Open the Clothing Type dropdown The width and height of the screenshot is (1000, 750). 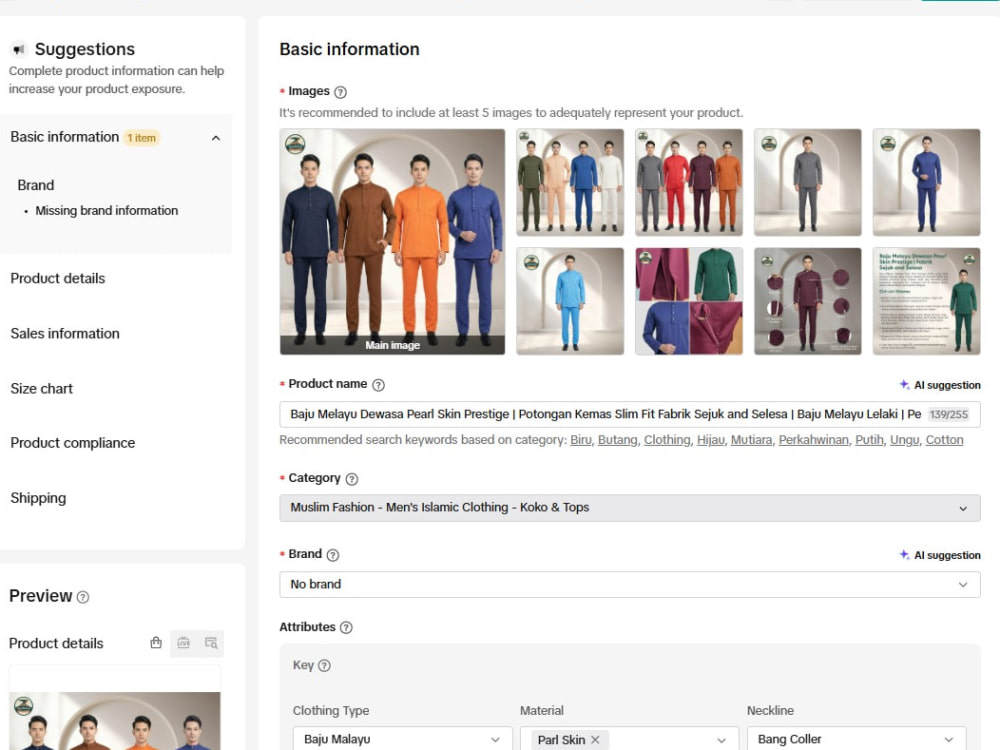[402, 739]
